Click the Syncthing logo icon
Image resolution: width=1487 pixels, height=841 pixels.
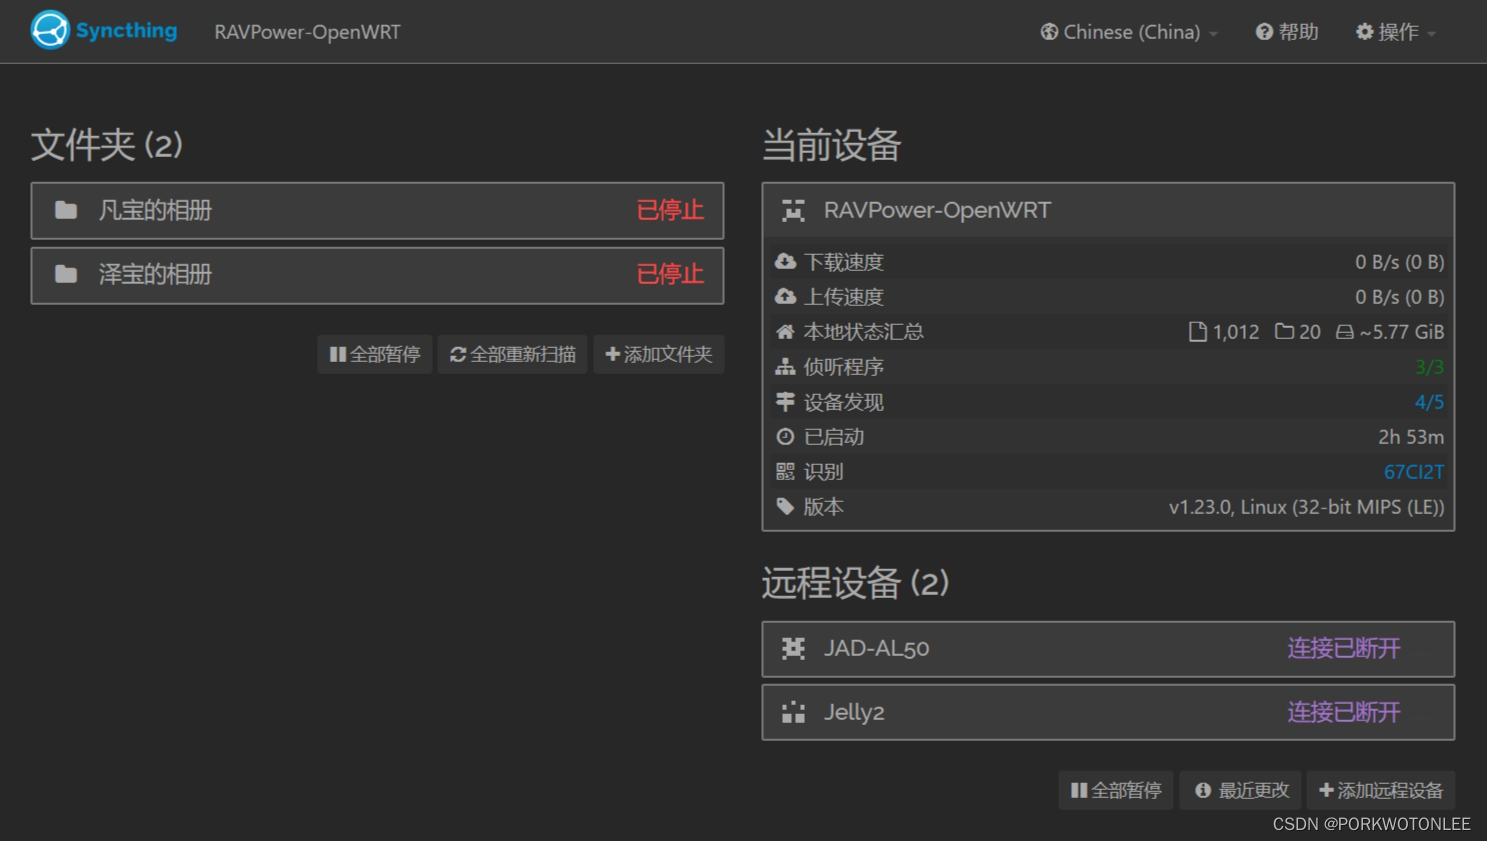tap(49, 30)
